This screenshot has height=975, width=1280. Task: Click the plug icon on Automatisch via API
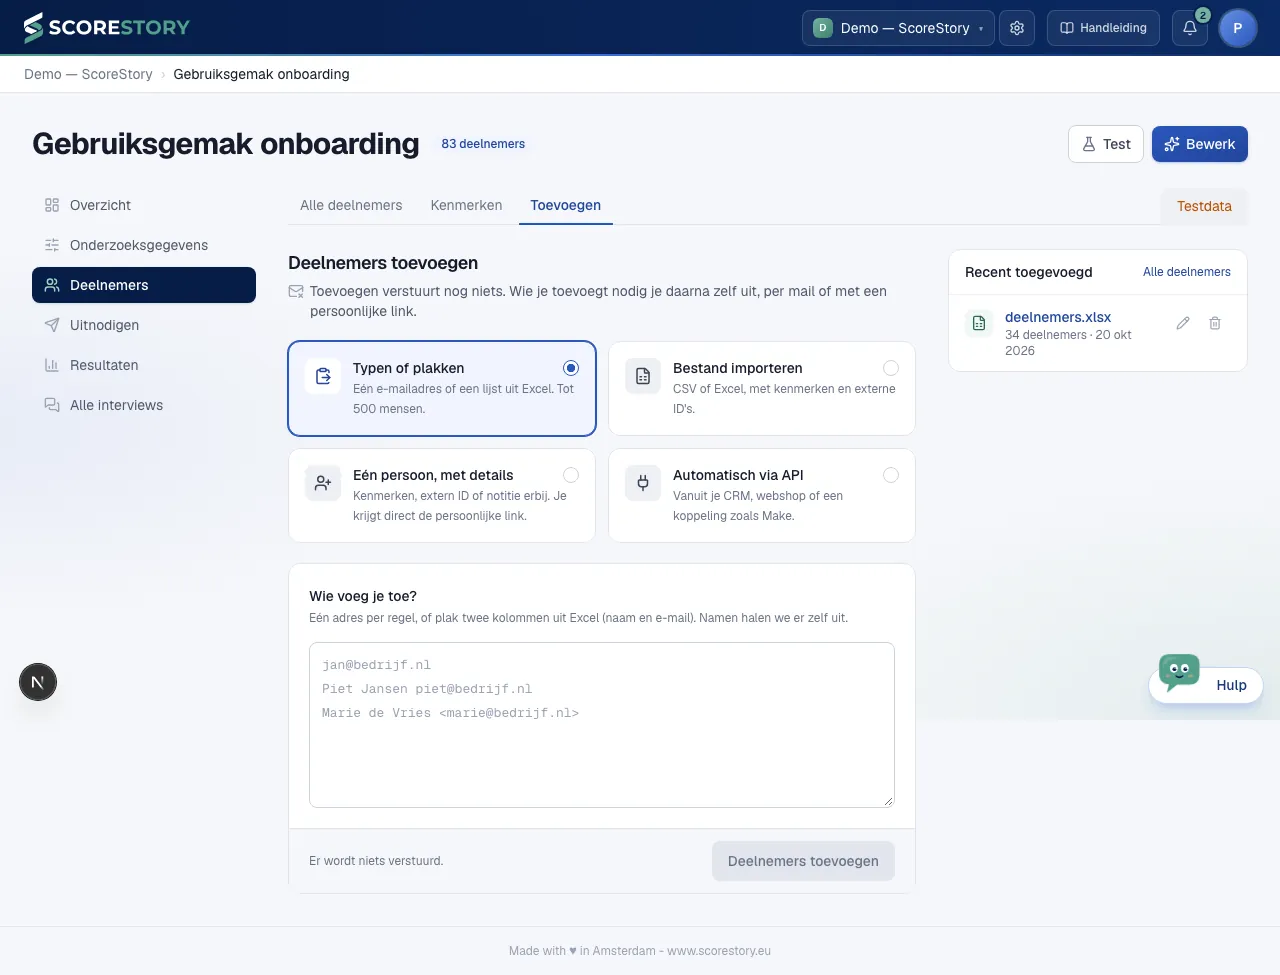click(643, 483)
